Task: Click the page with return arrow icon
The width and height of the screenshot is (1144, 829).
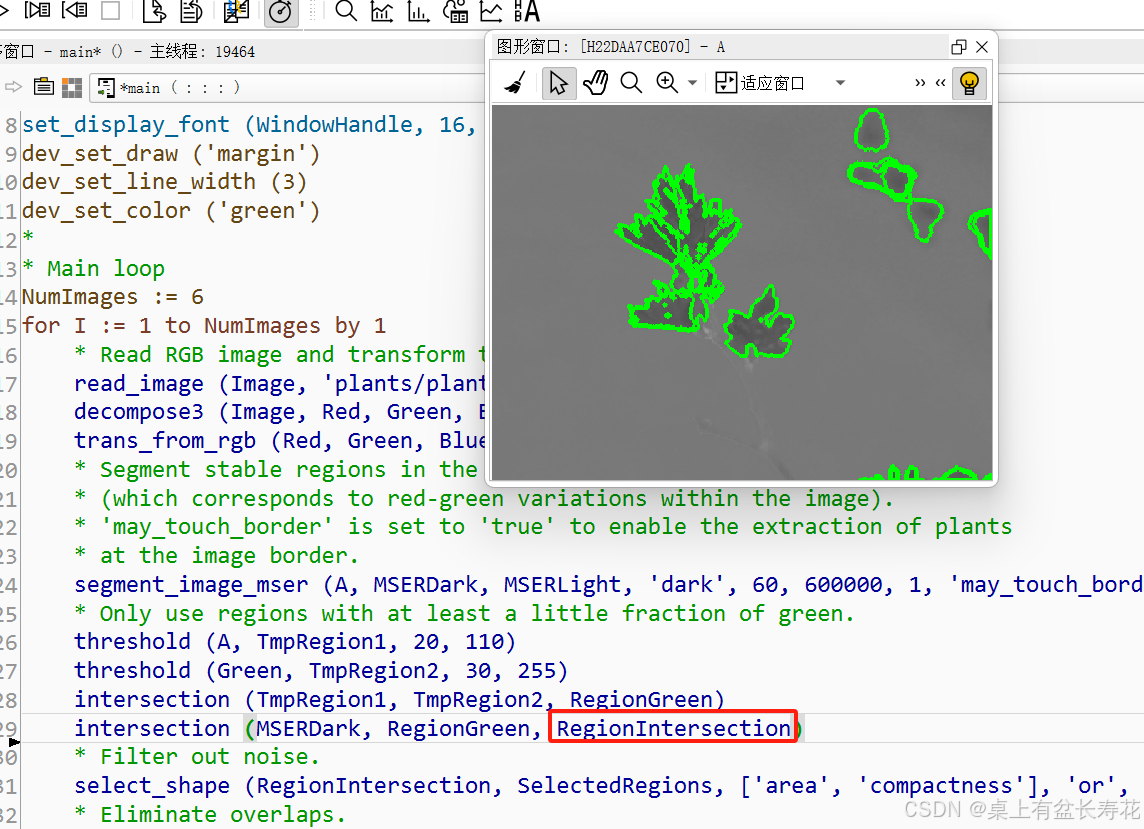Action: coord(154,10)
